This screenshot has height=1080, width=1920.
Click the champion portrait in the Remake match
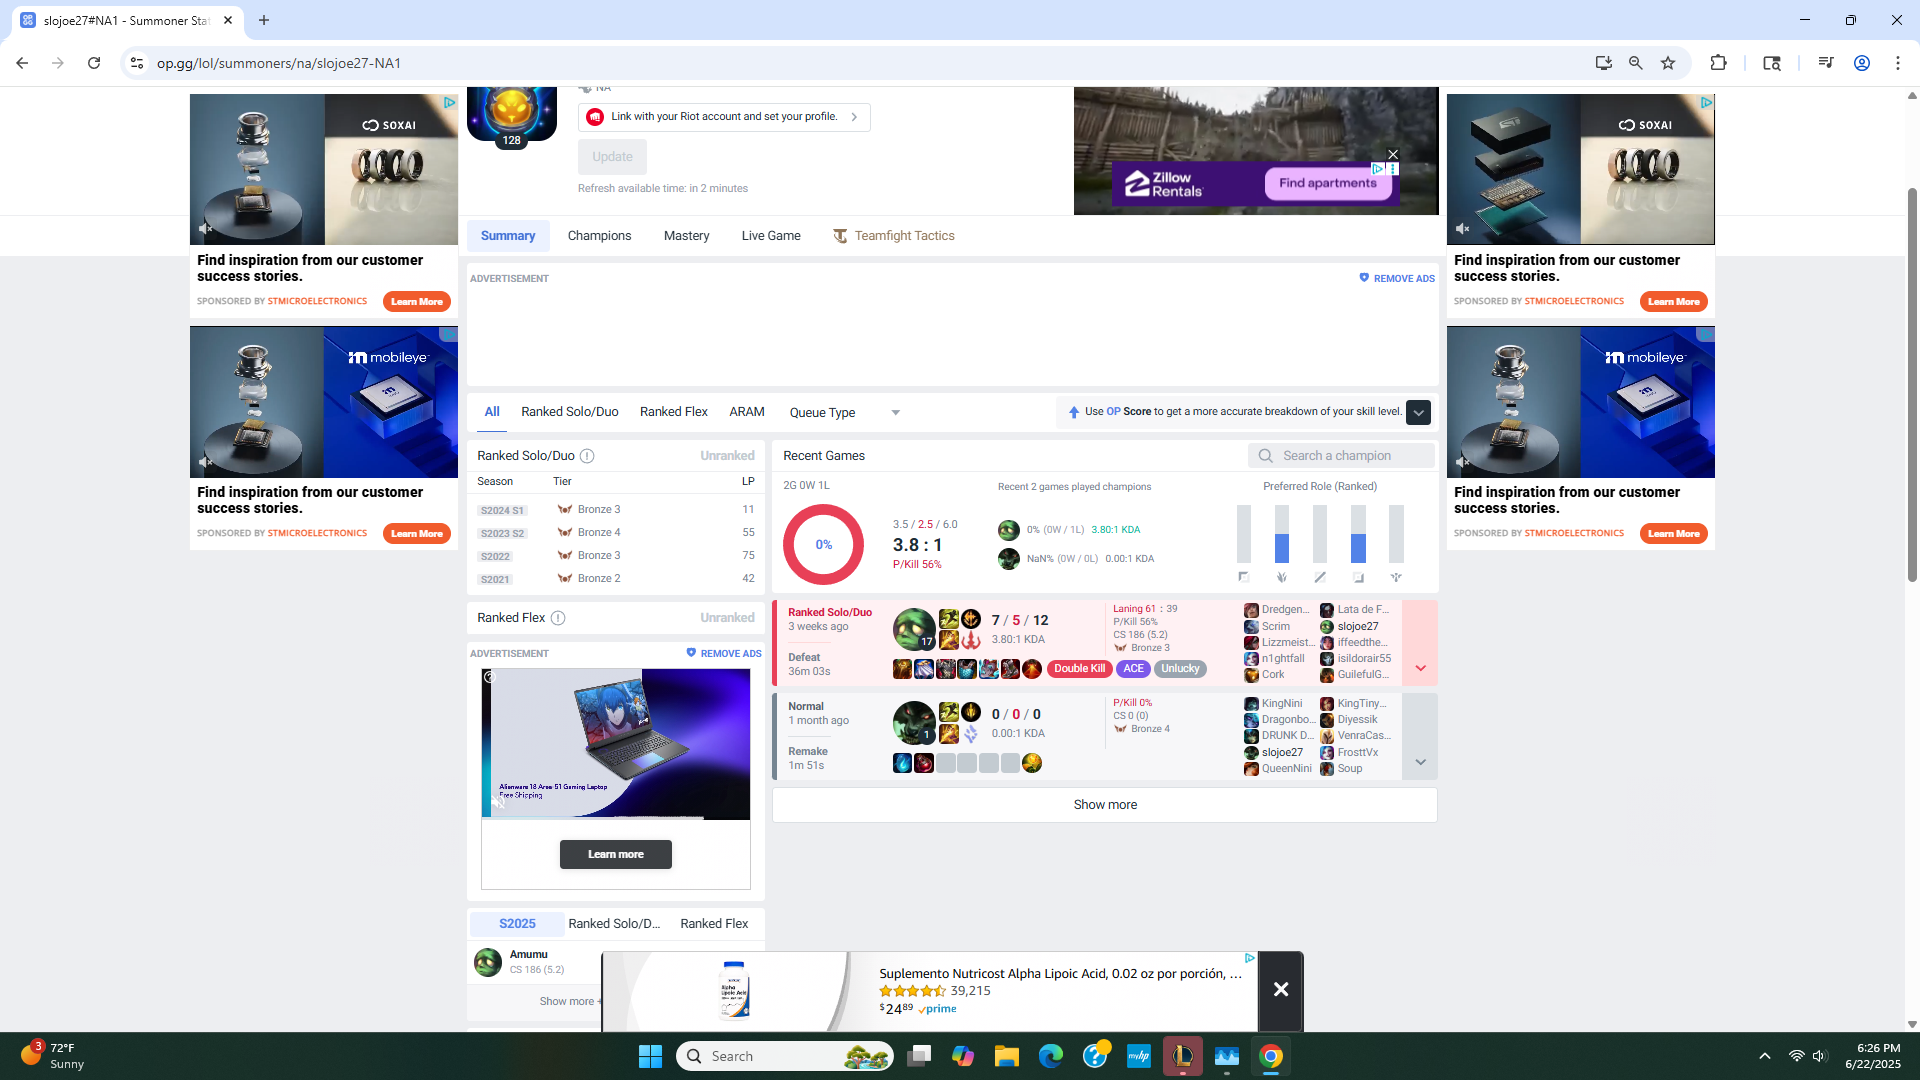click(x=913, y=723)
